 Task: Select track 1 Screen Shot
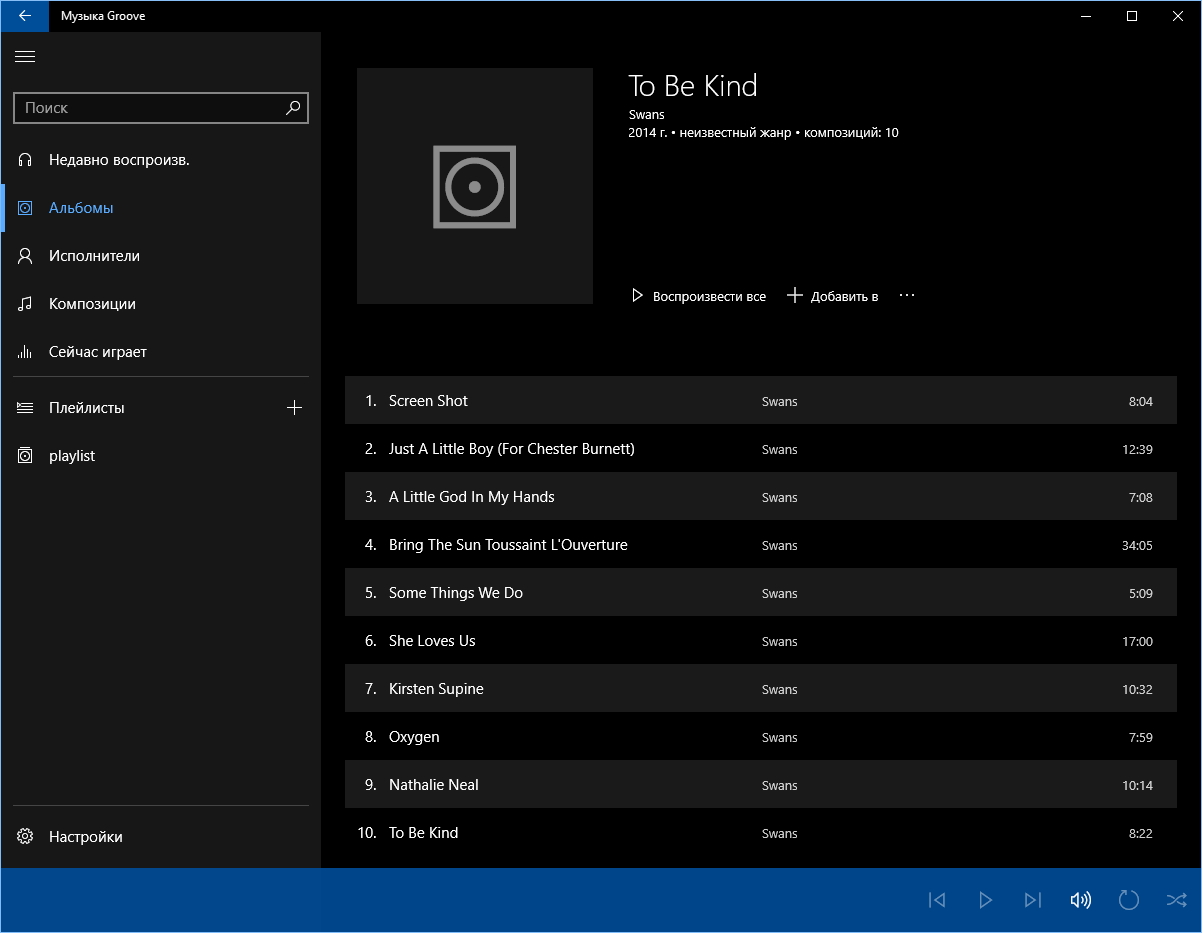[761, 401]
